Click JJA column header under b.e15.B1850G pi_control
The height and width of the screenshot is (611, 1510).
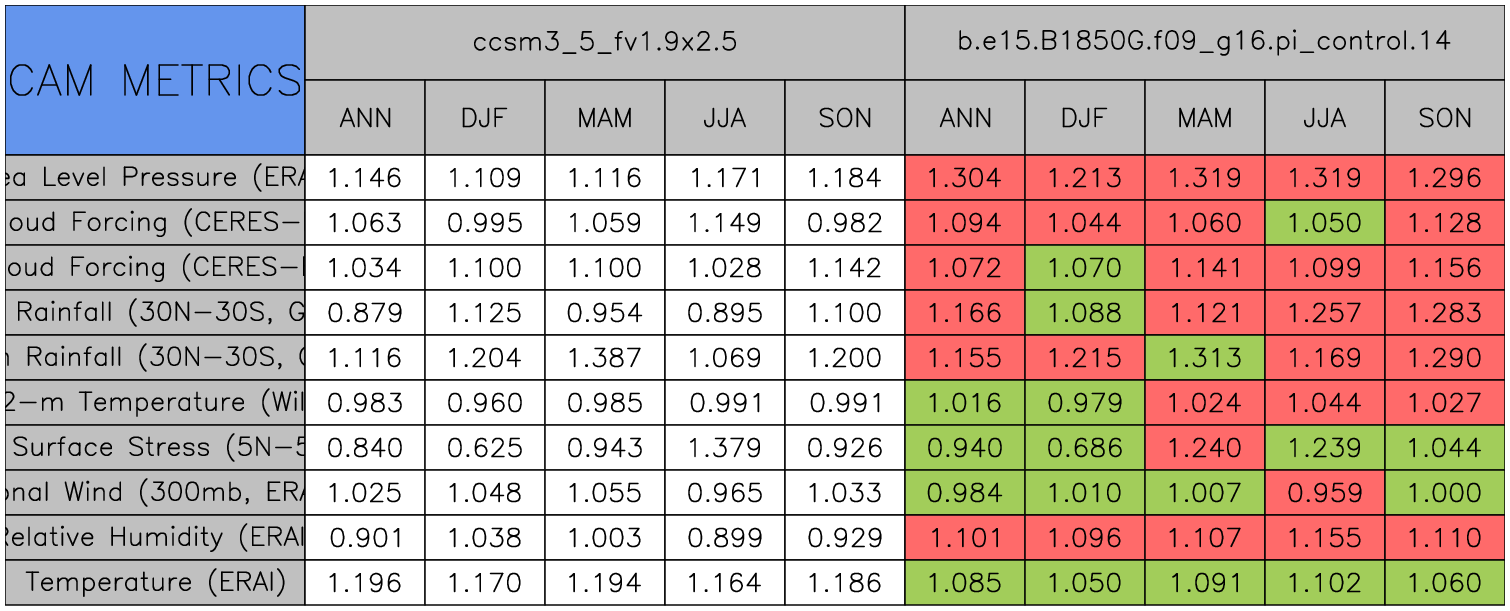(x=1325, y=118)
